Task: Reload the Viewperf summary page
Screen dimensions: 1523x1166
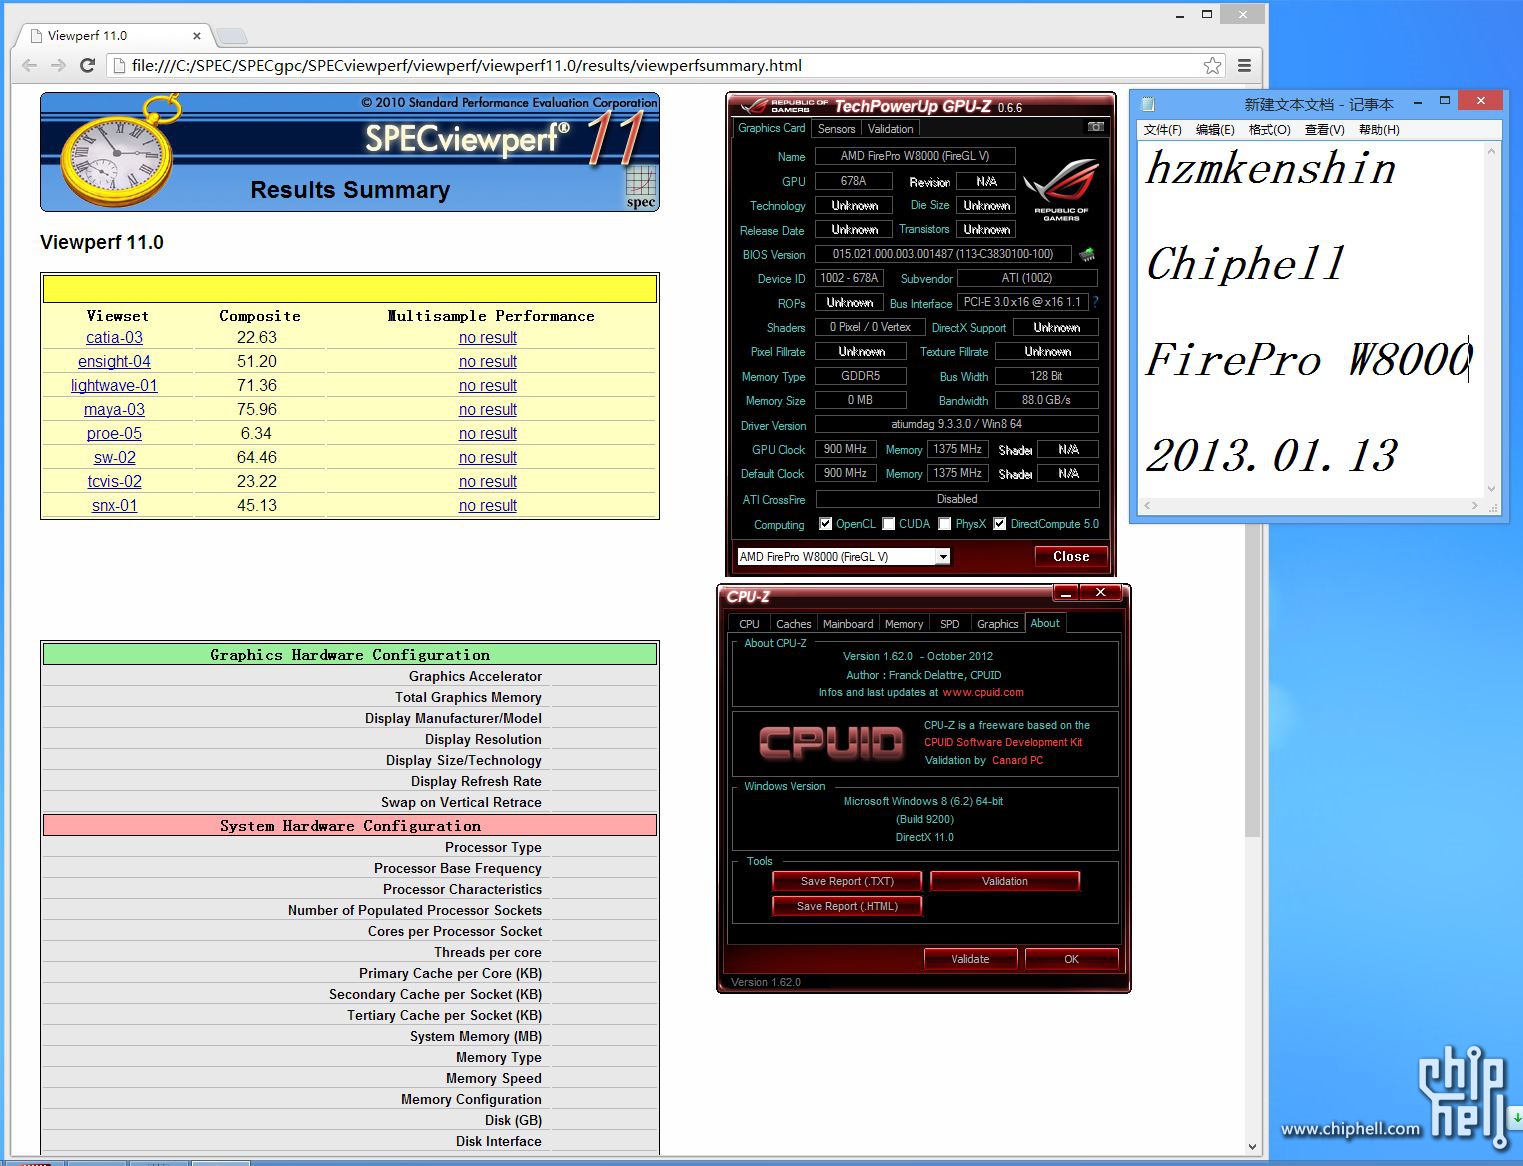Action: point(87,65)
